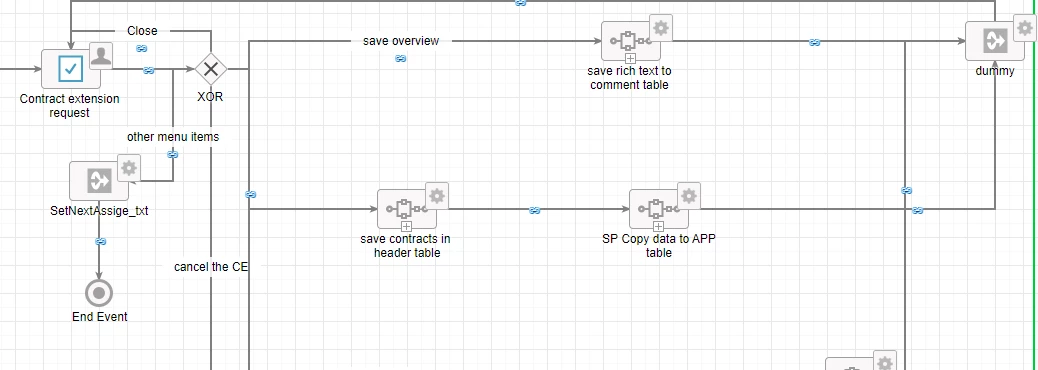Click the user badge on Contract extension request
The image size is (1038, 370).
point(100,55)
